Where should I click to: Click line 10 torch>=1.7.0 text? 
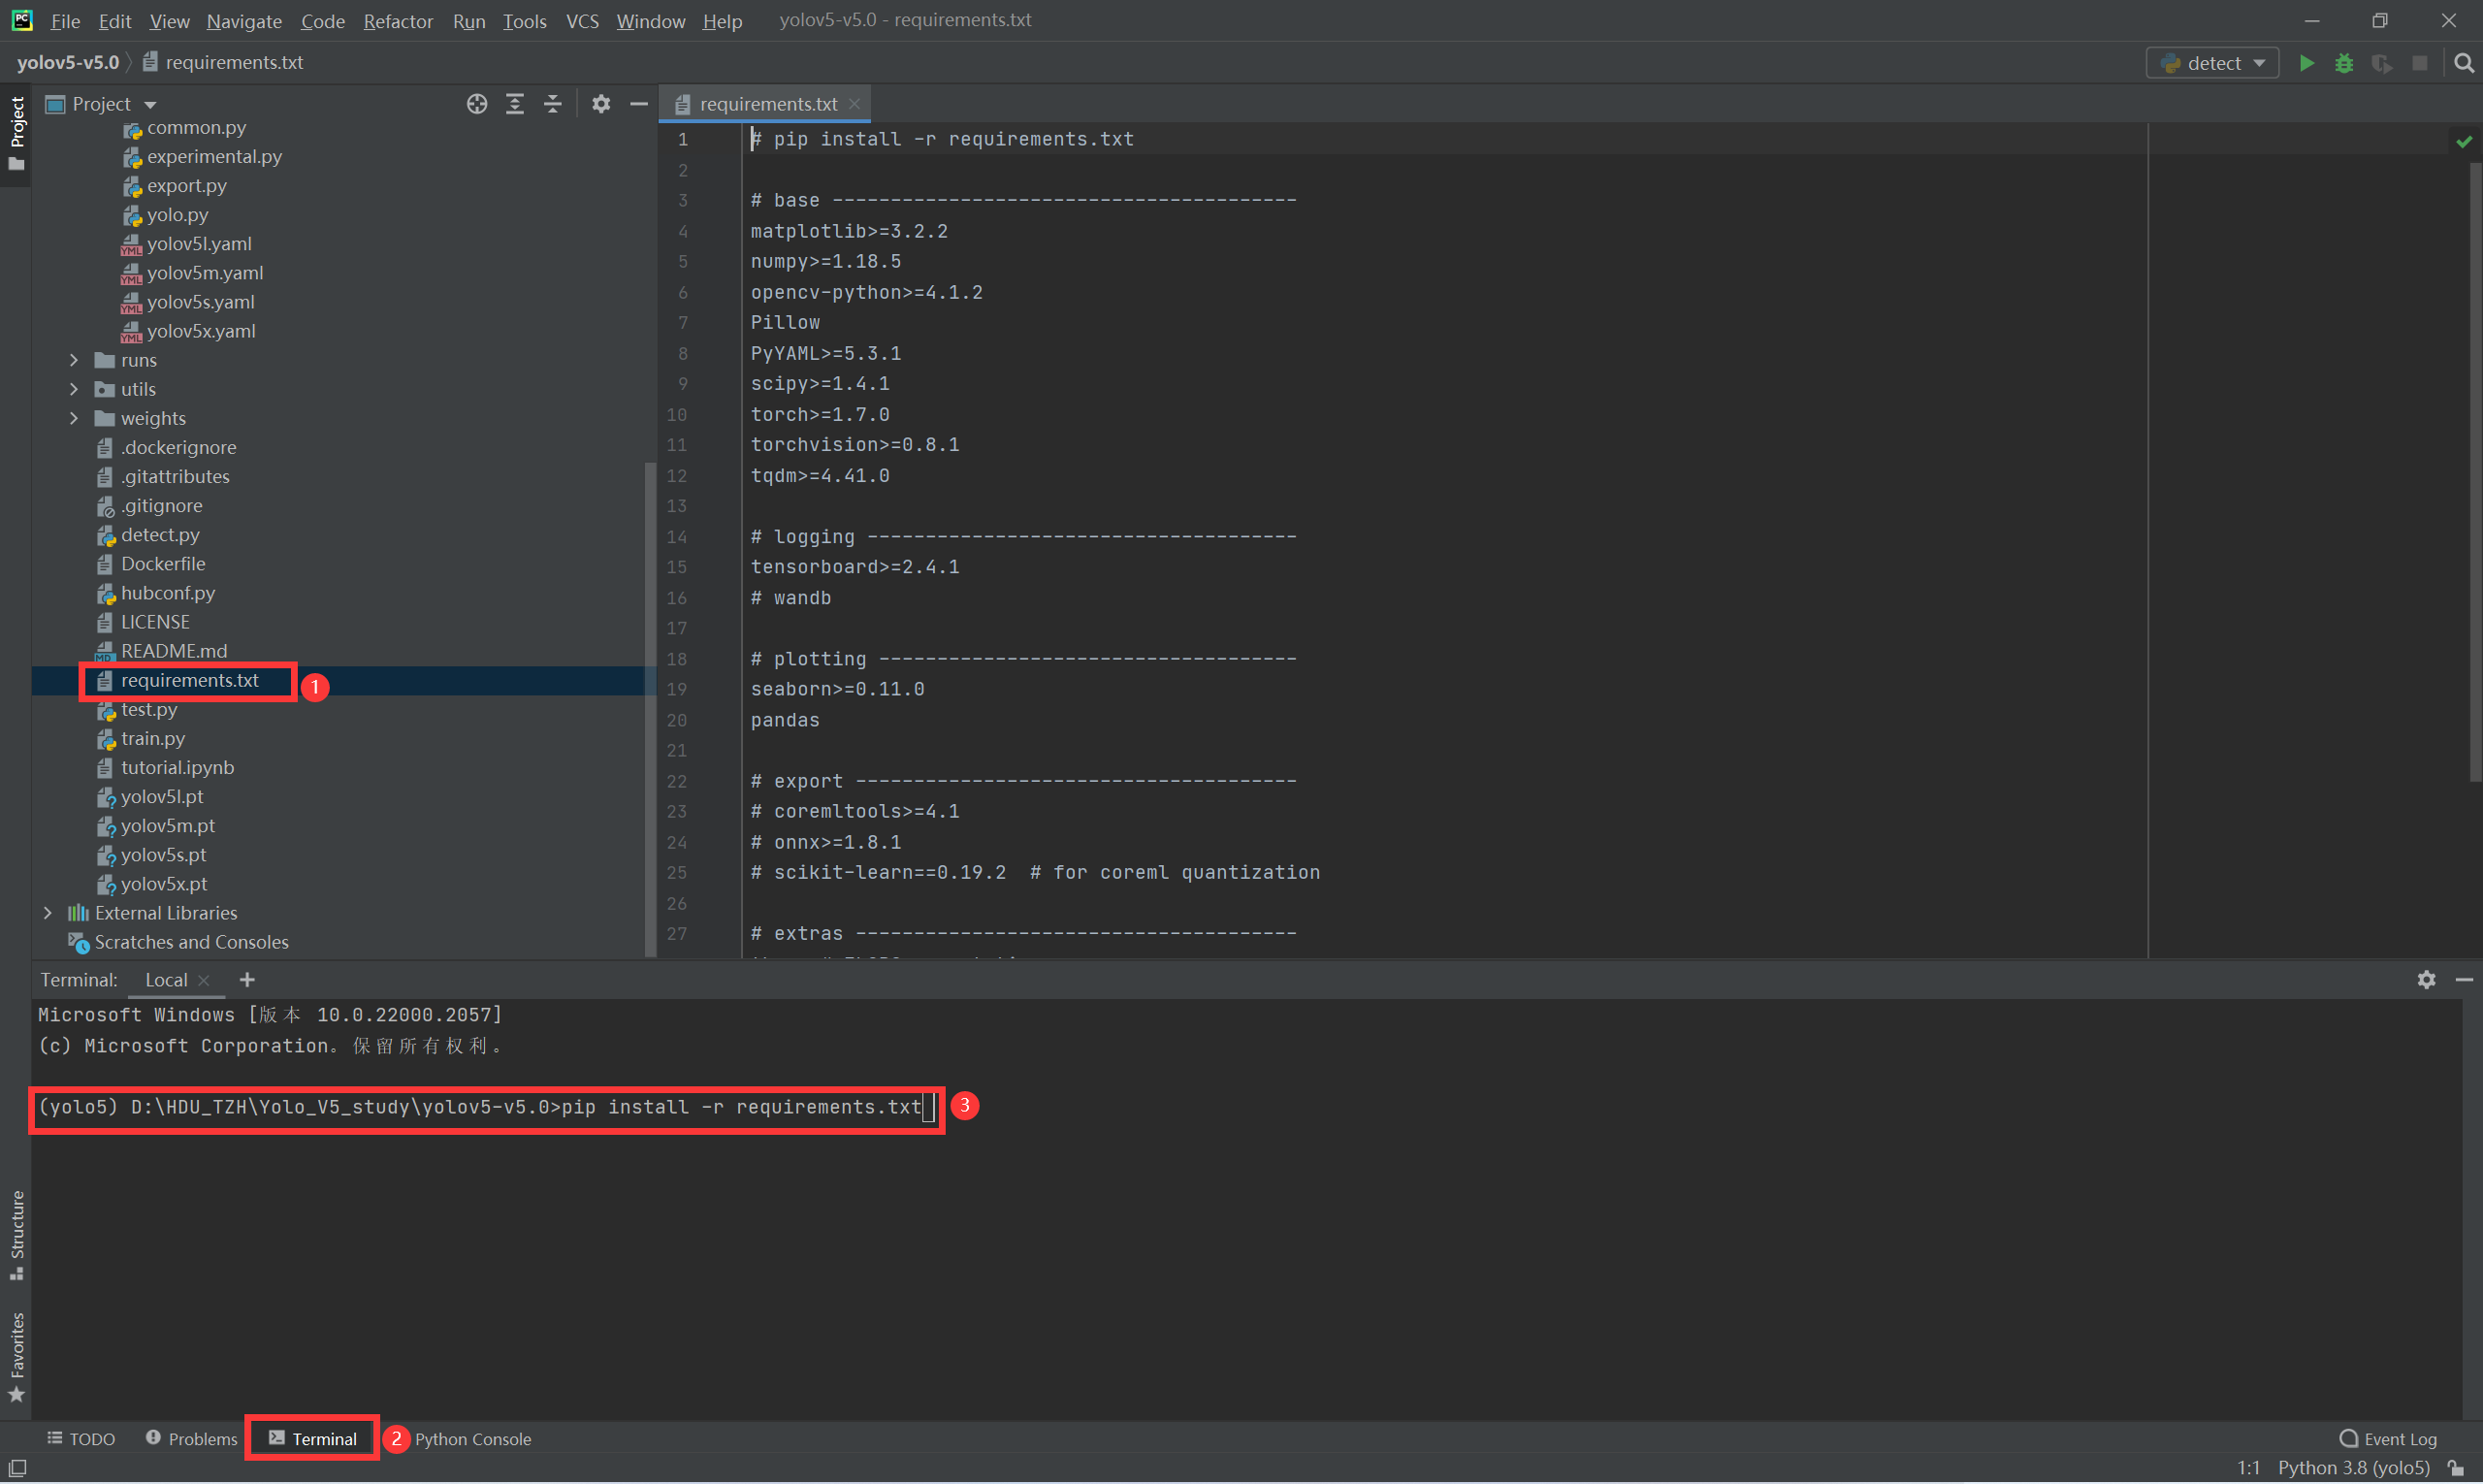click(820, 414)
